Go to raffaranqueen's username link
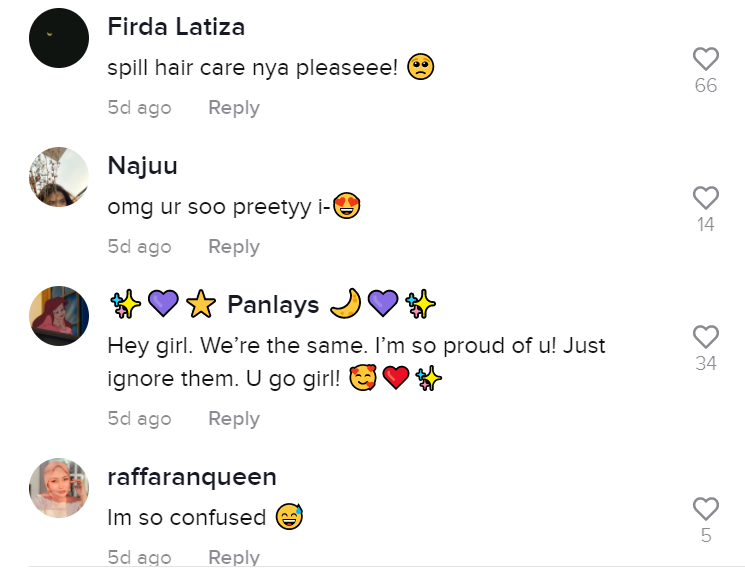This screenshot has width=745, height=568. coord(192,477)
